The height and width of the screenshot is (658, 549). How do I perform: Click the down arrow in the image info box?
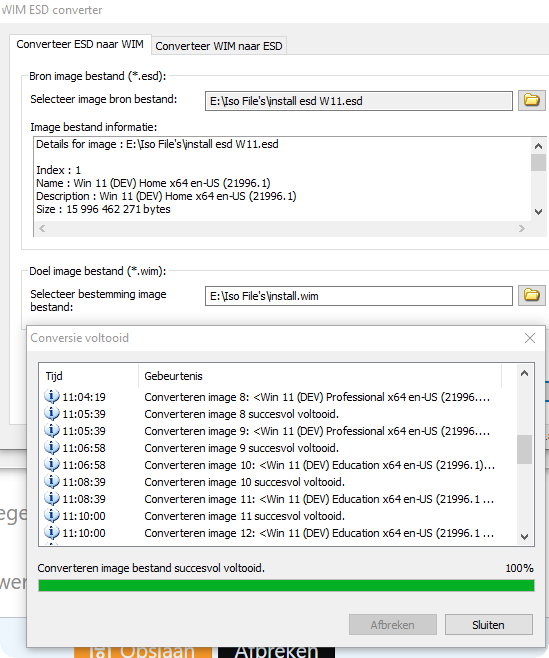538,212
